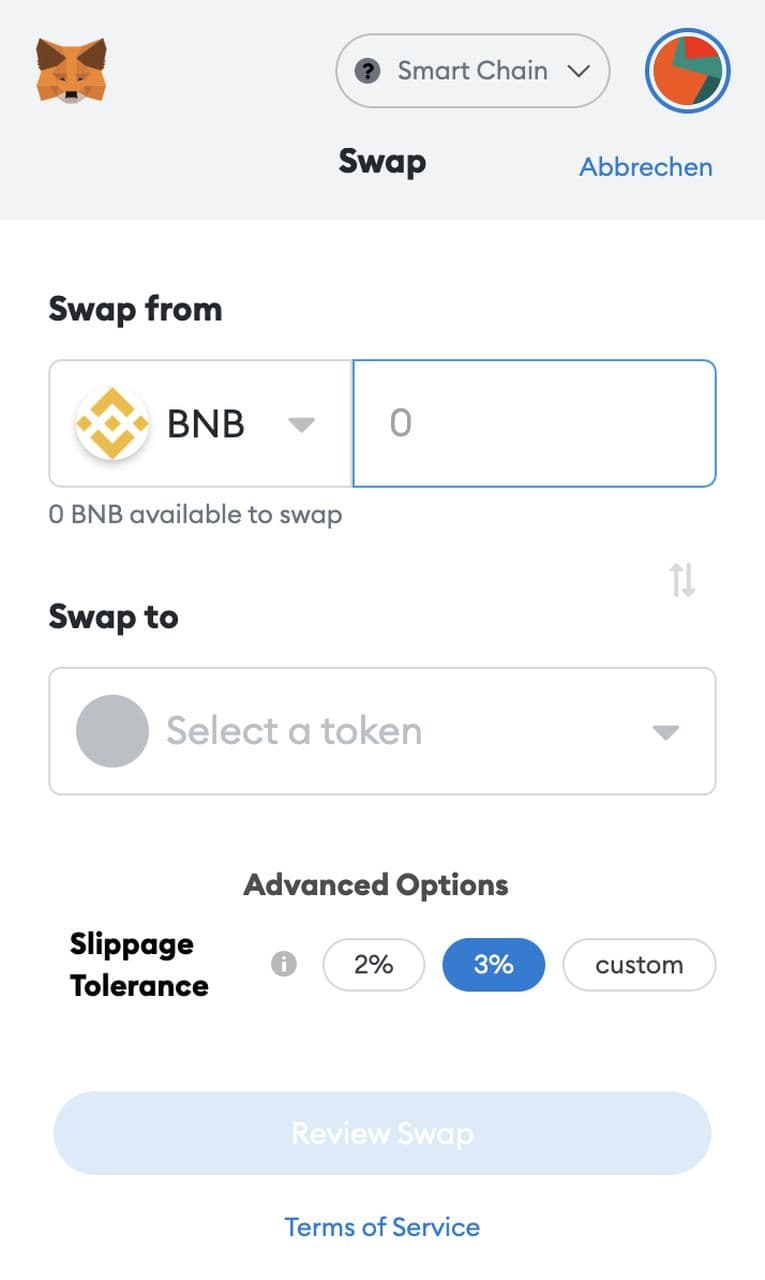Flip swap direction with the arrows icon
The image size is (765, 1280).
(682, 579)
